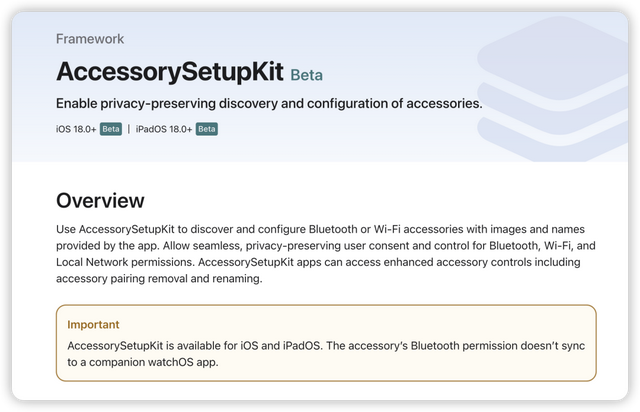This screenshot has width=640, height=412.
Task: Click 'Bluetooth or Wi-Fi accessories' in the overview
Action: [x=368, y=230]
